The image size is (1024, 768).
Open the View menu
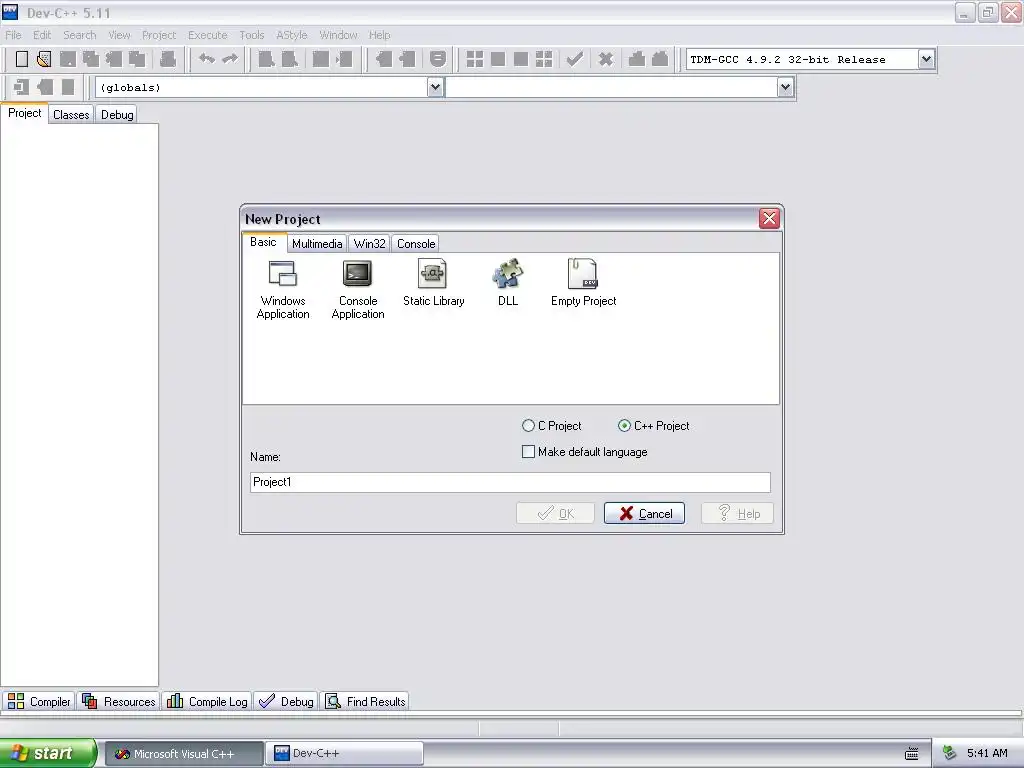coord(120,35)
